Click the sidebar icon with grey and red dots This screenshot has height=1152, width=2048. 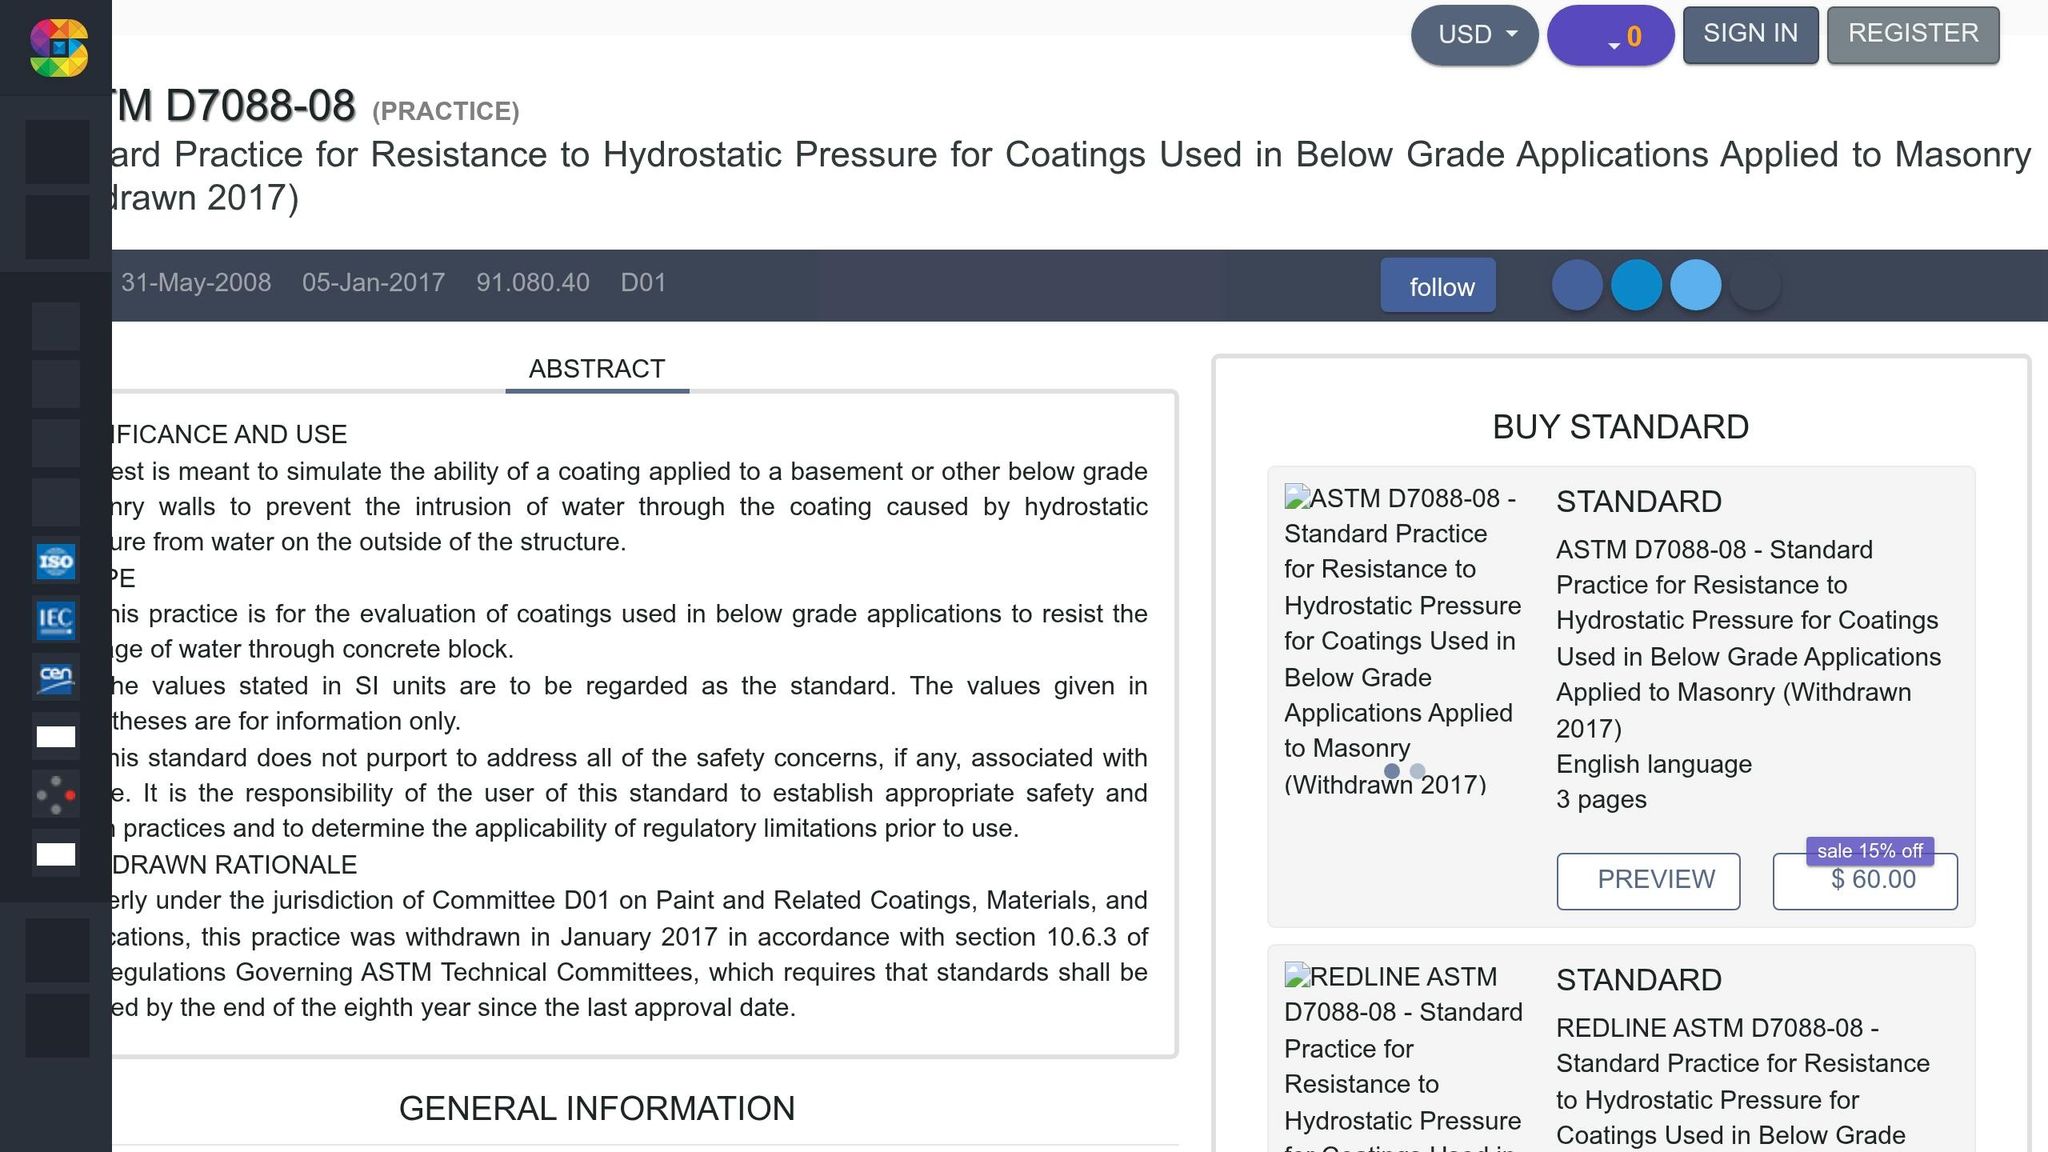[56, 795]
